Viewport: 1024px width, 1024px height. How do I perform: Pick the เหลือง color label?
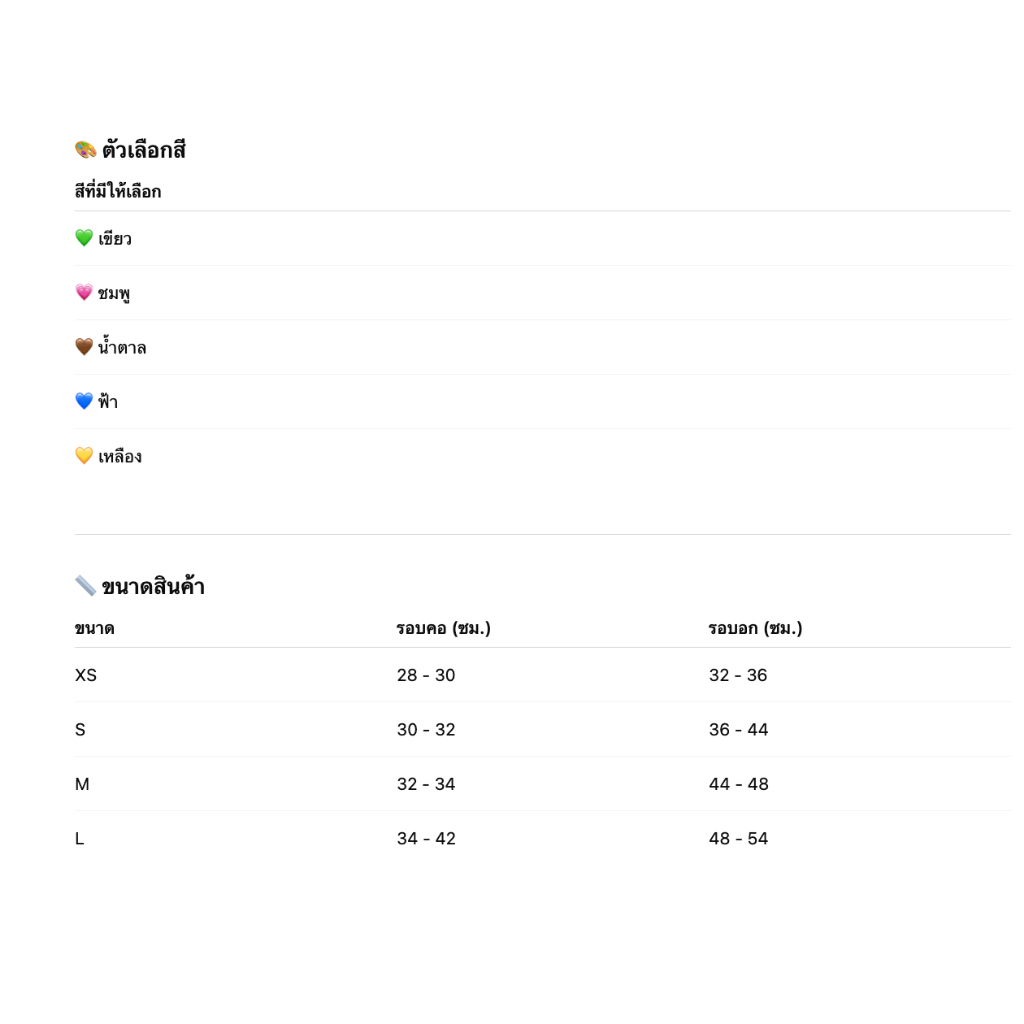(x=120, y=456)
